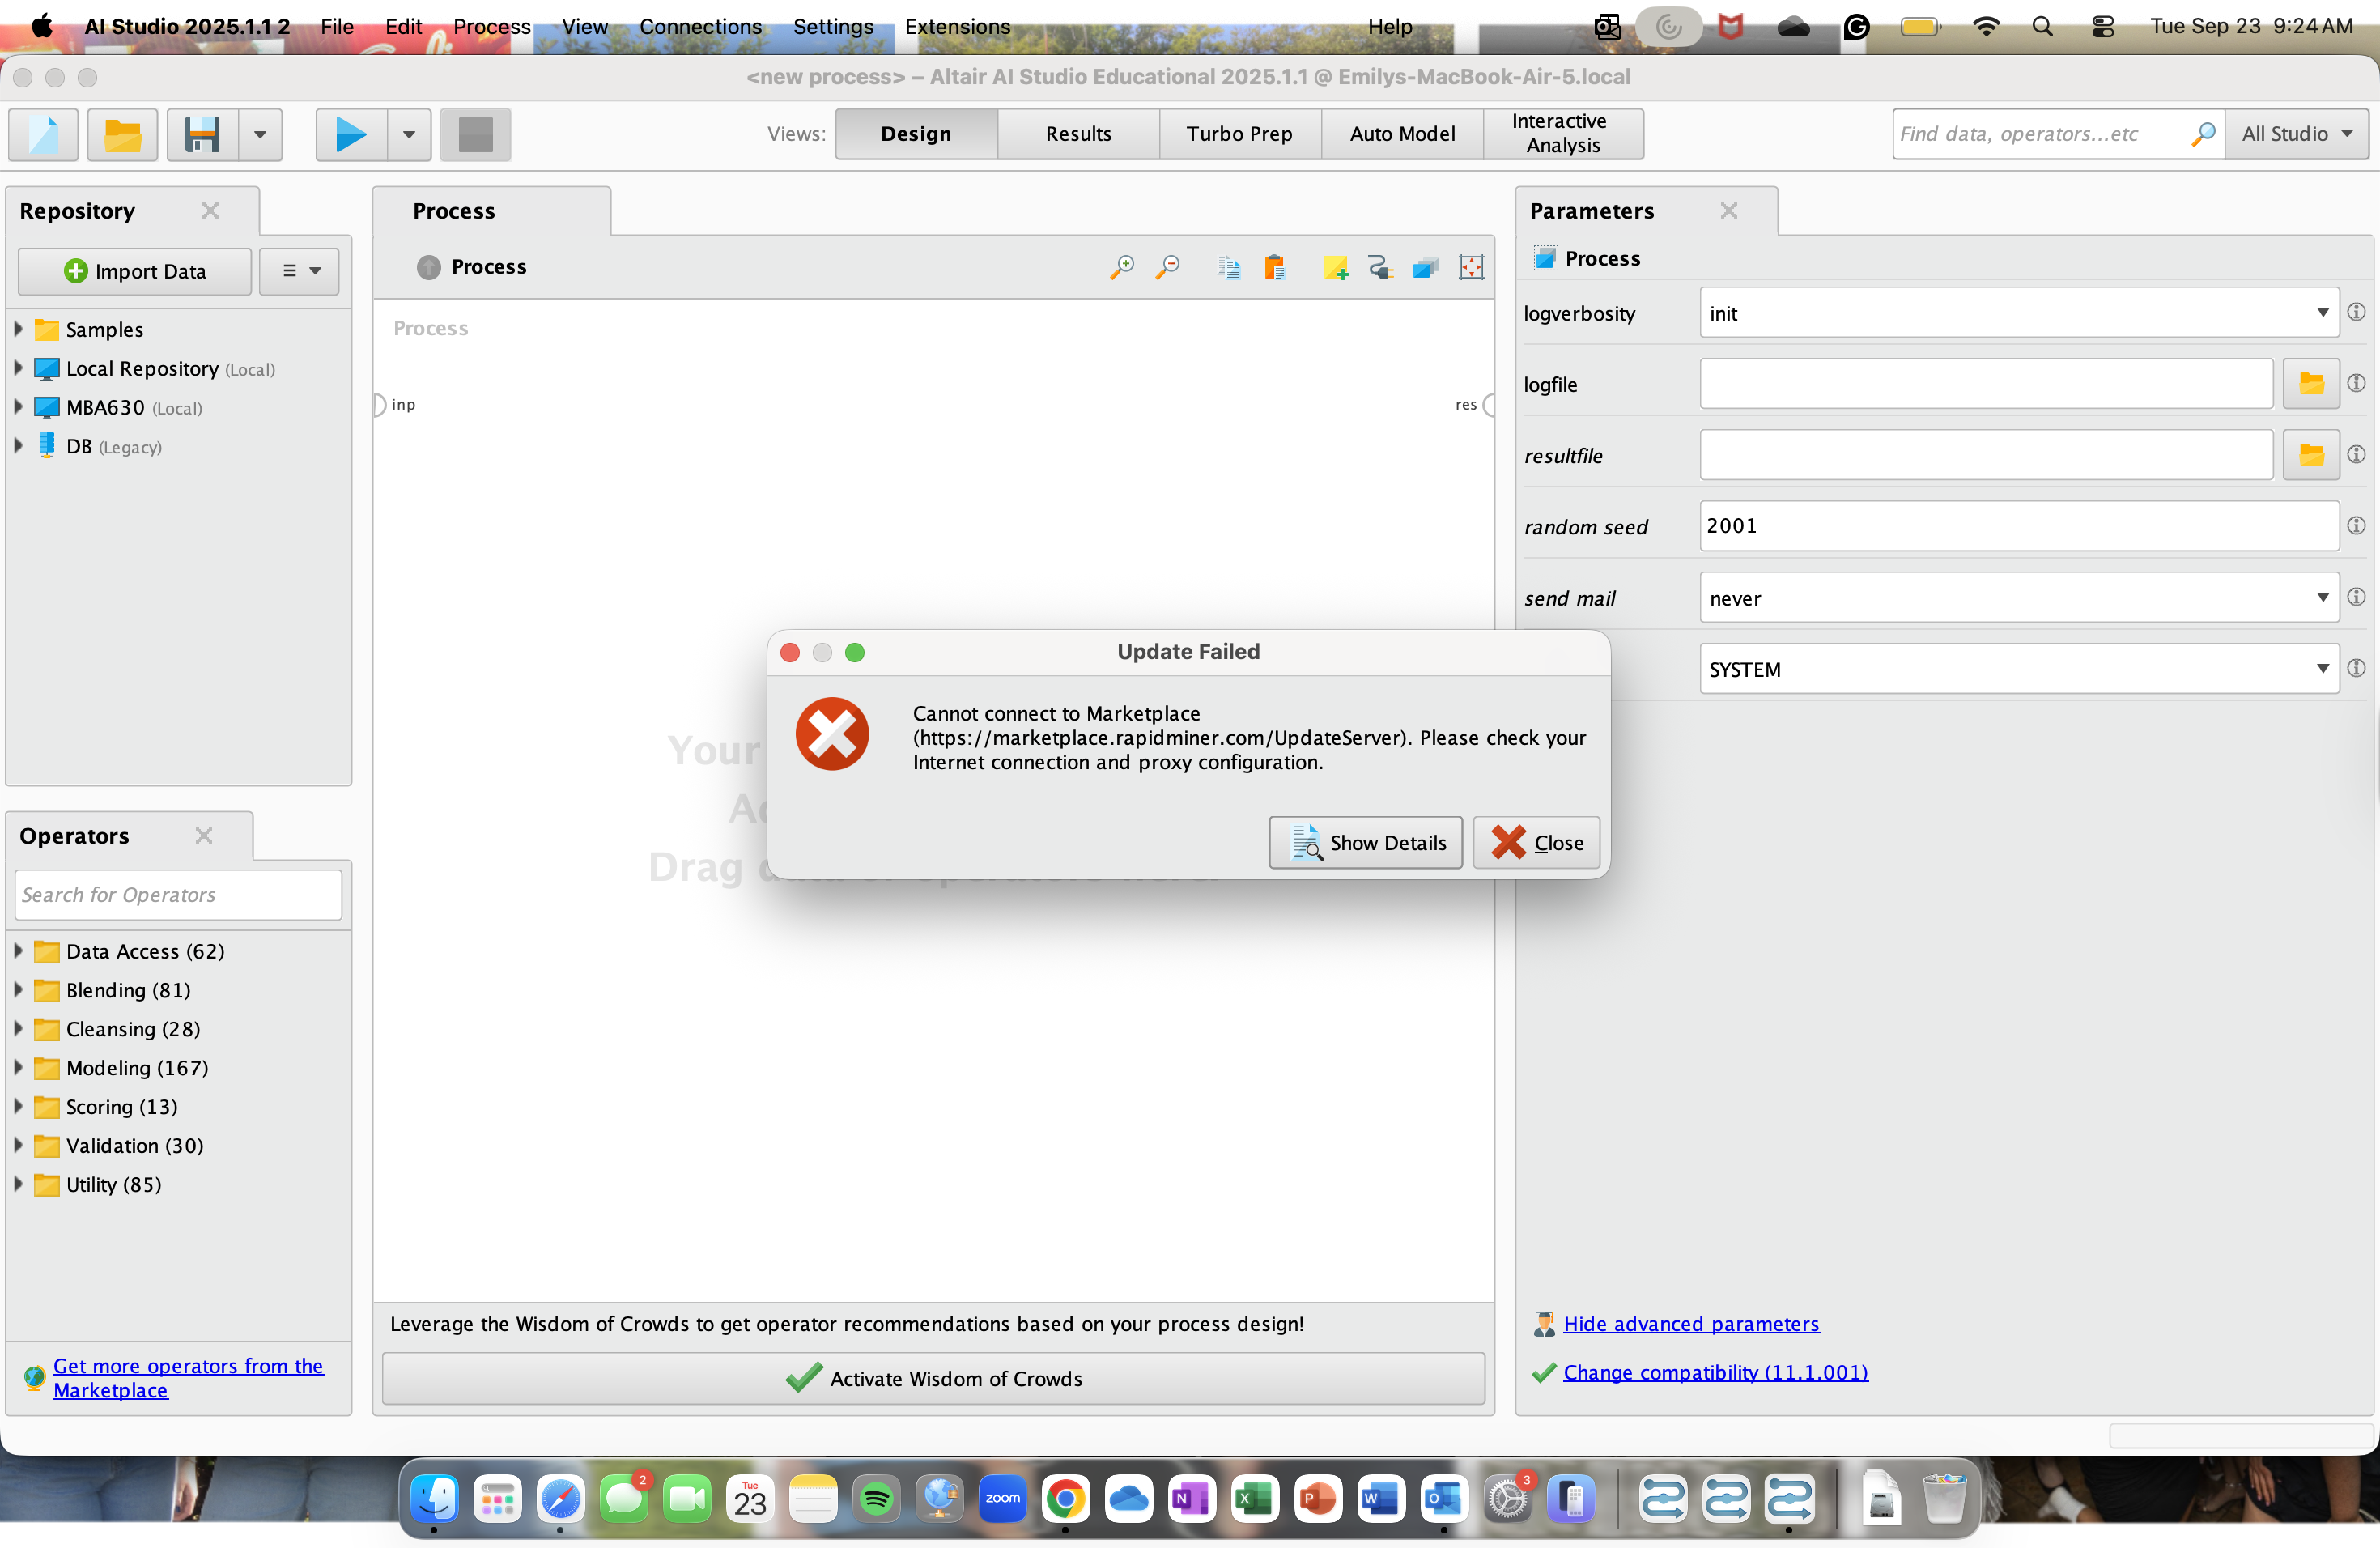
Task: Switch to the Turbo Prep view
Action: point(1239,134)
